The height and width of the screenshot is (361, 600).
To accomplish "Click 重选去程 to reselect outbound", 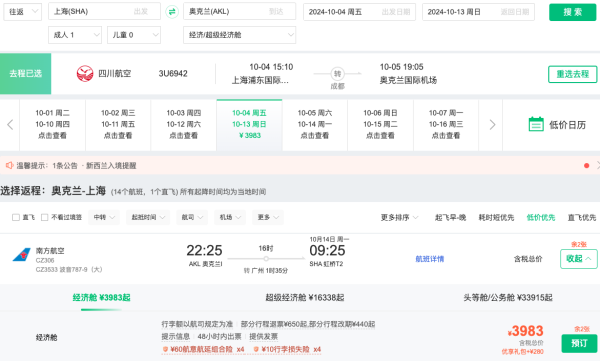I will [572, 74].
